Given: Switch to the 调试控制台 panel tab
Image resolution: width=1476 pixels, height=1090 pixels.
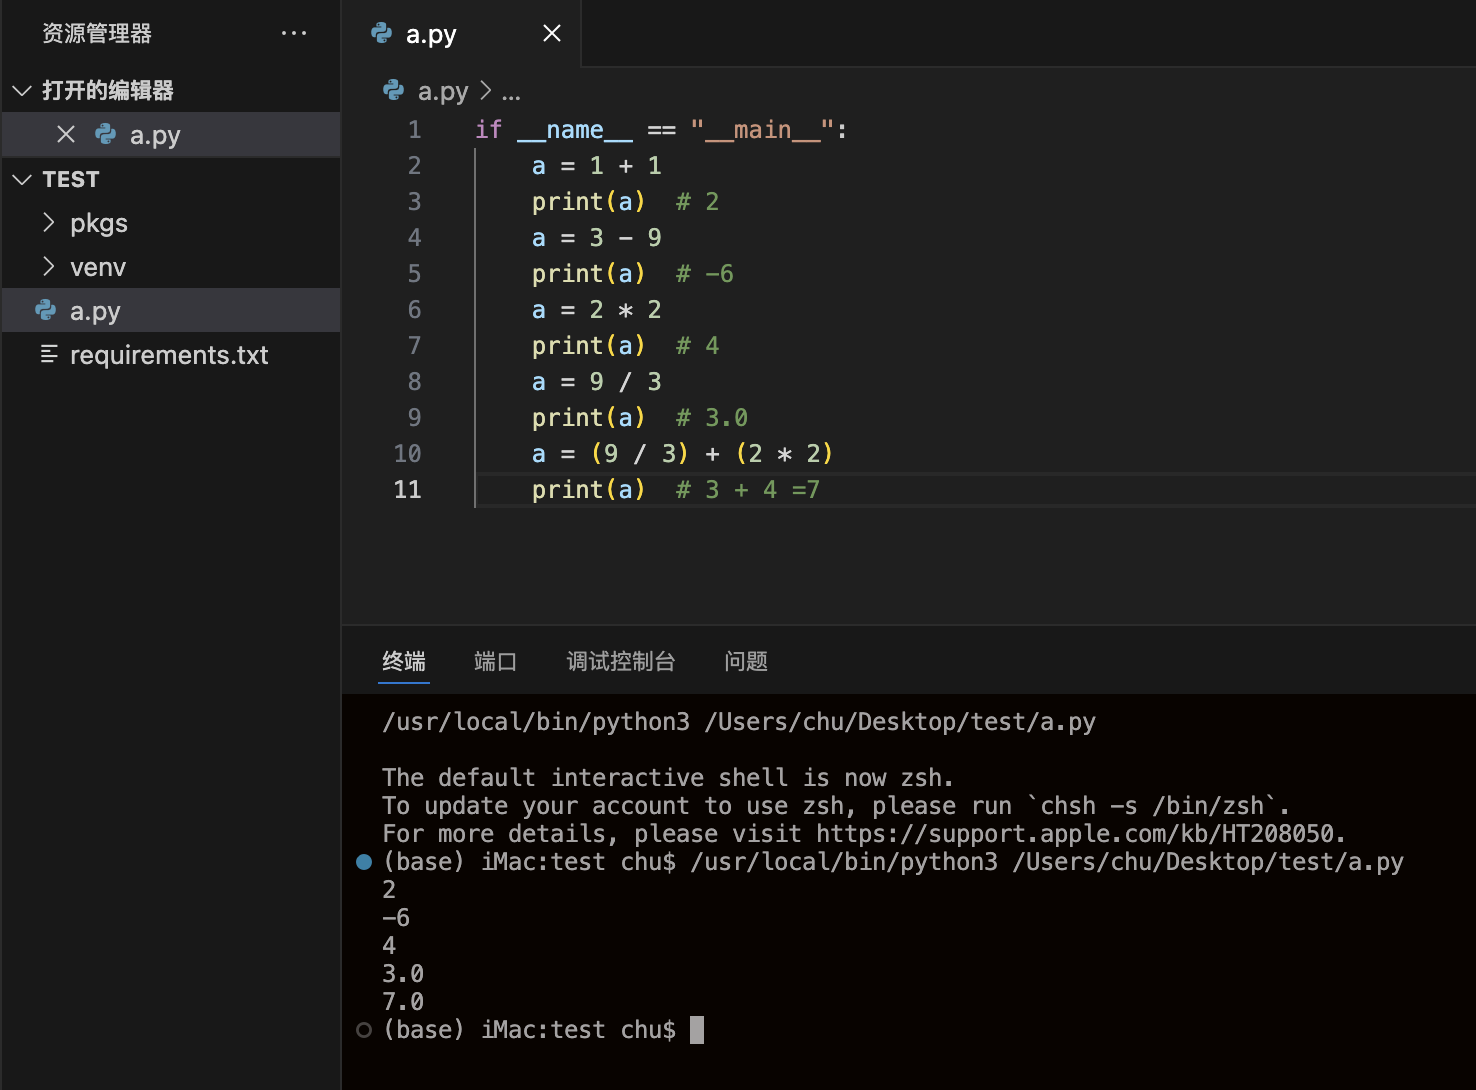Looking at the screenshot, I should 620,661.
